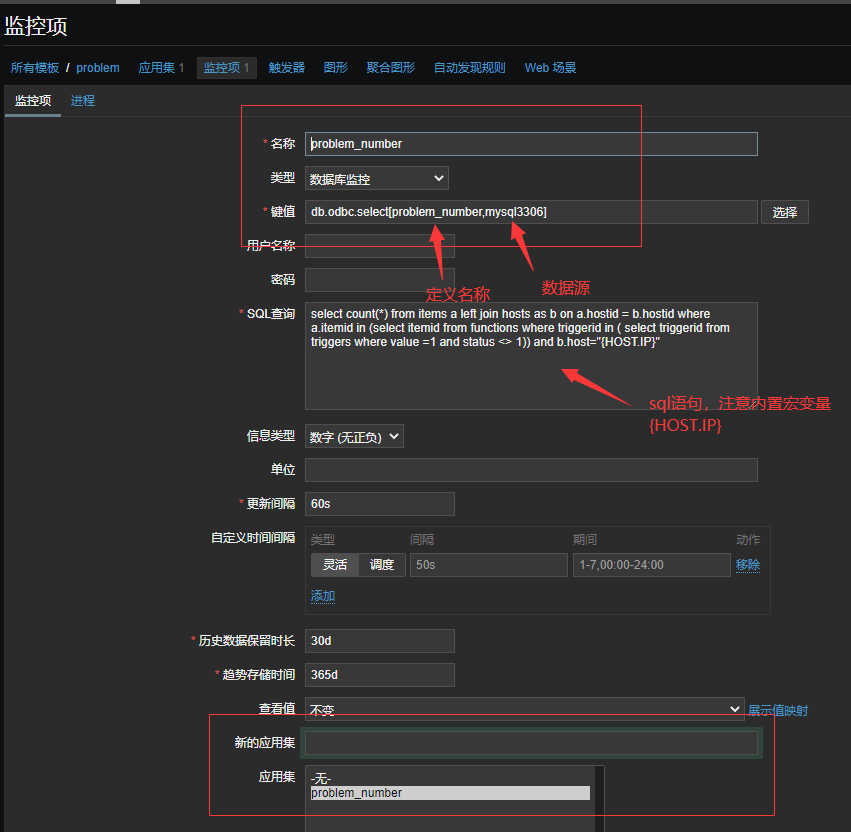This screenshot has height=832, width=851.
Task: Open the Web 场景 section
Action: tap(550, 68)
